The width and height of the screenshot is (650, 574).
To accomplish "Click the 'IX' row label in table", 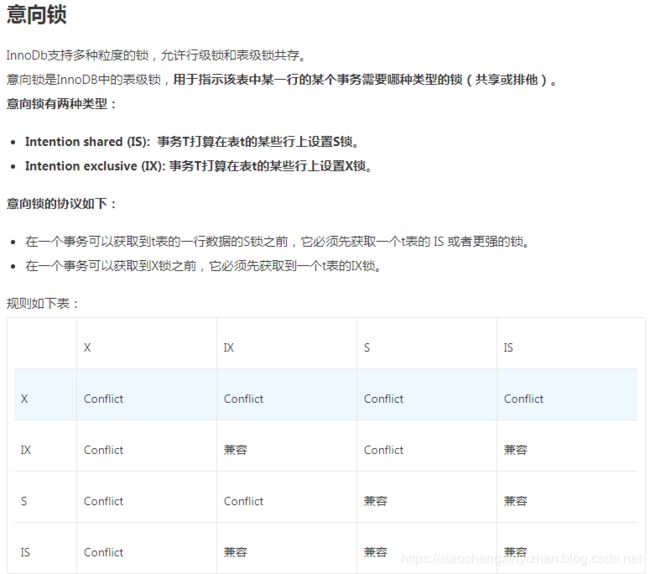I will pos(26,450).
